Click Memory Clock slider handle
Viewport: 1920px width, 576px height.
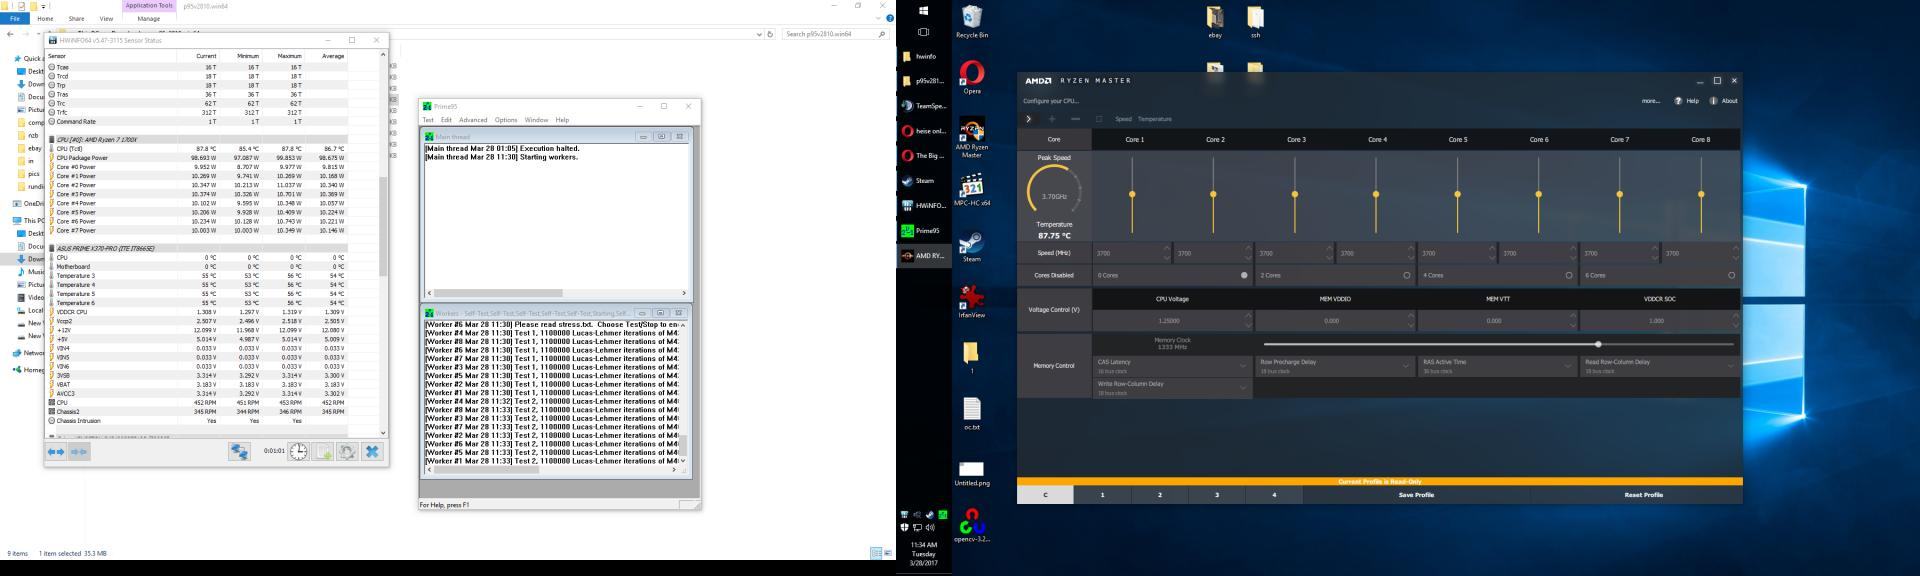(1598, 344)
